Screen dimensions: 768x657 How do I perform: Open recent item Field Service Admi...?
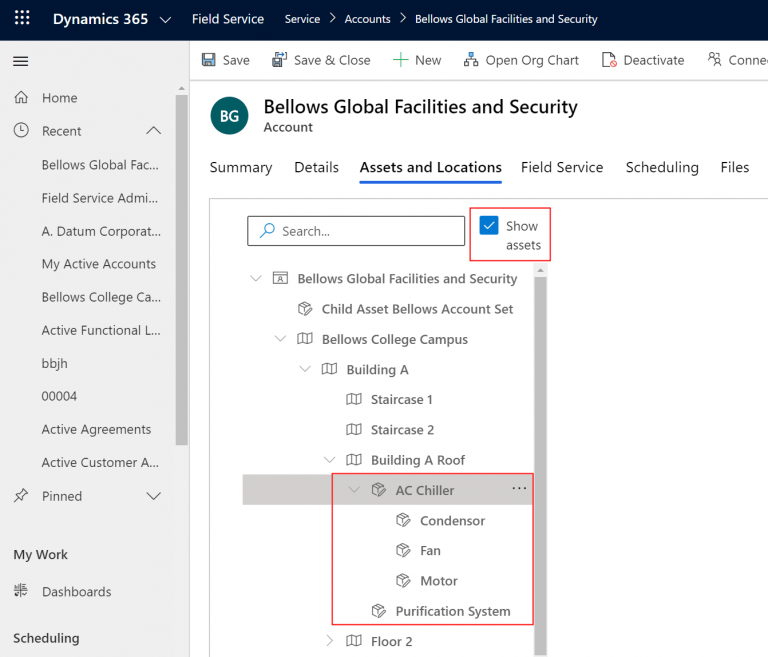100,198
